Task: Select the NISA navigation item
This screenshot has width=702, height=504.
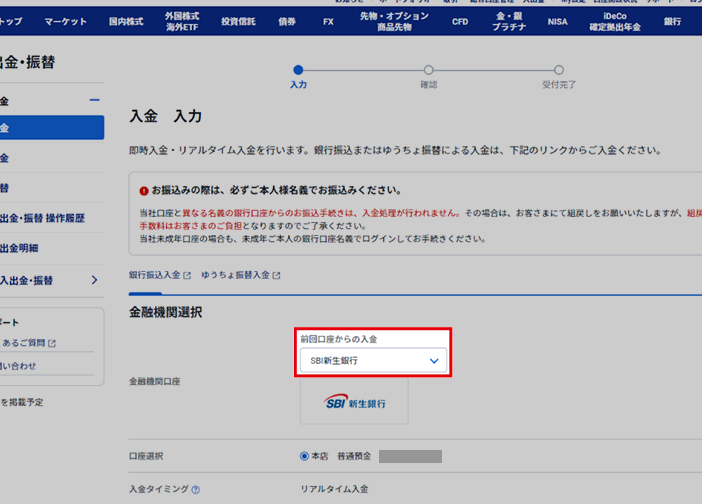Action: [x=557, y=21]
